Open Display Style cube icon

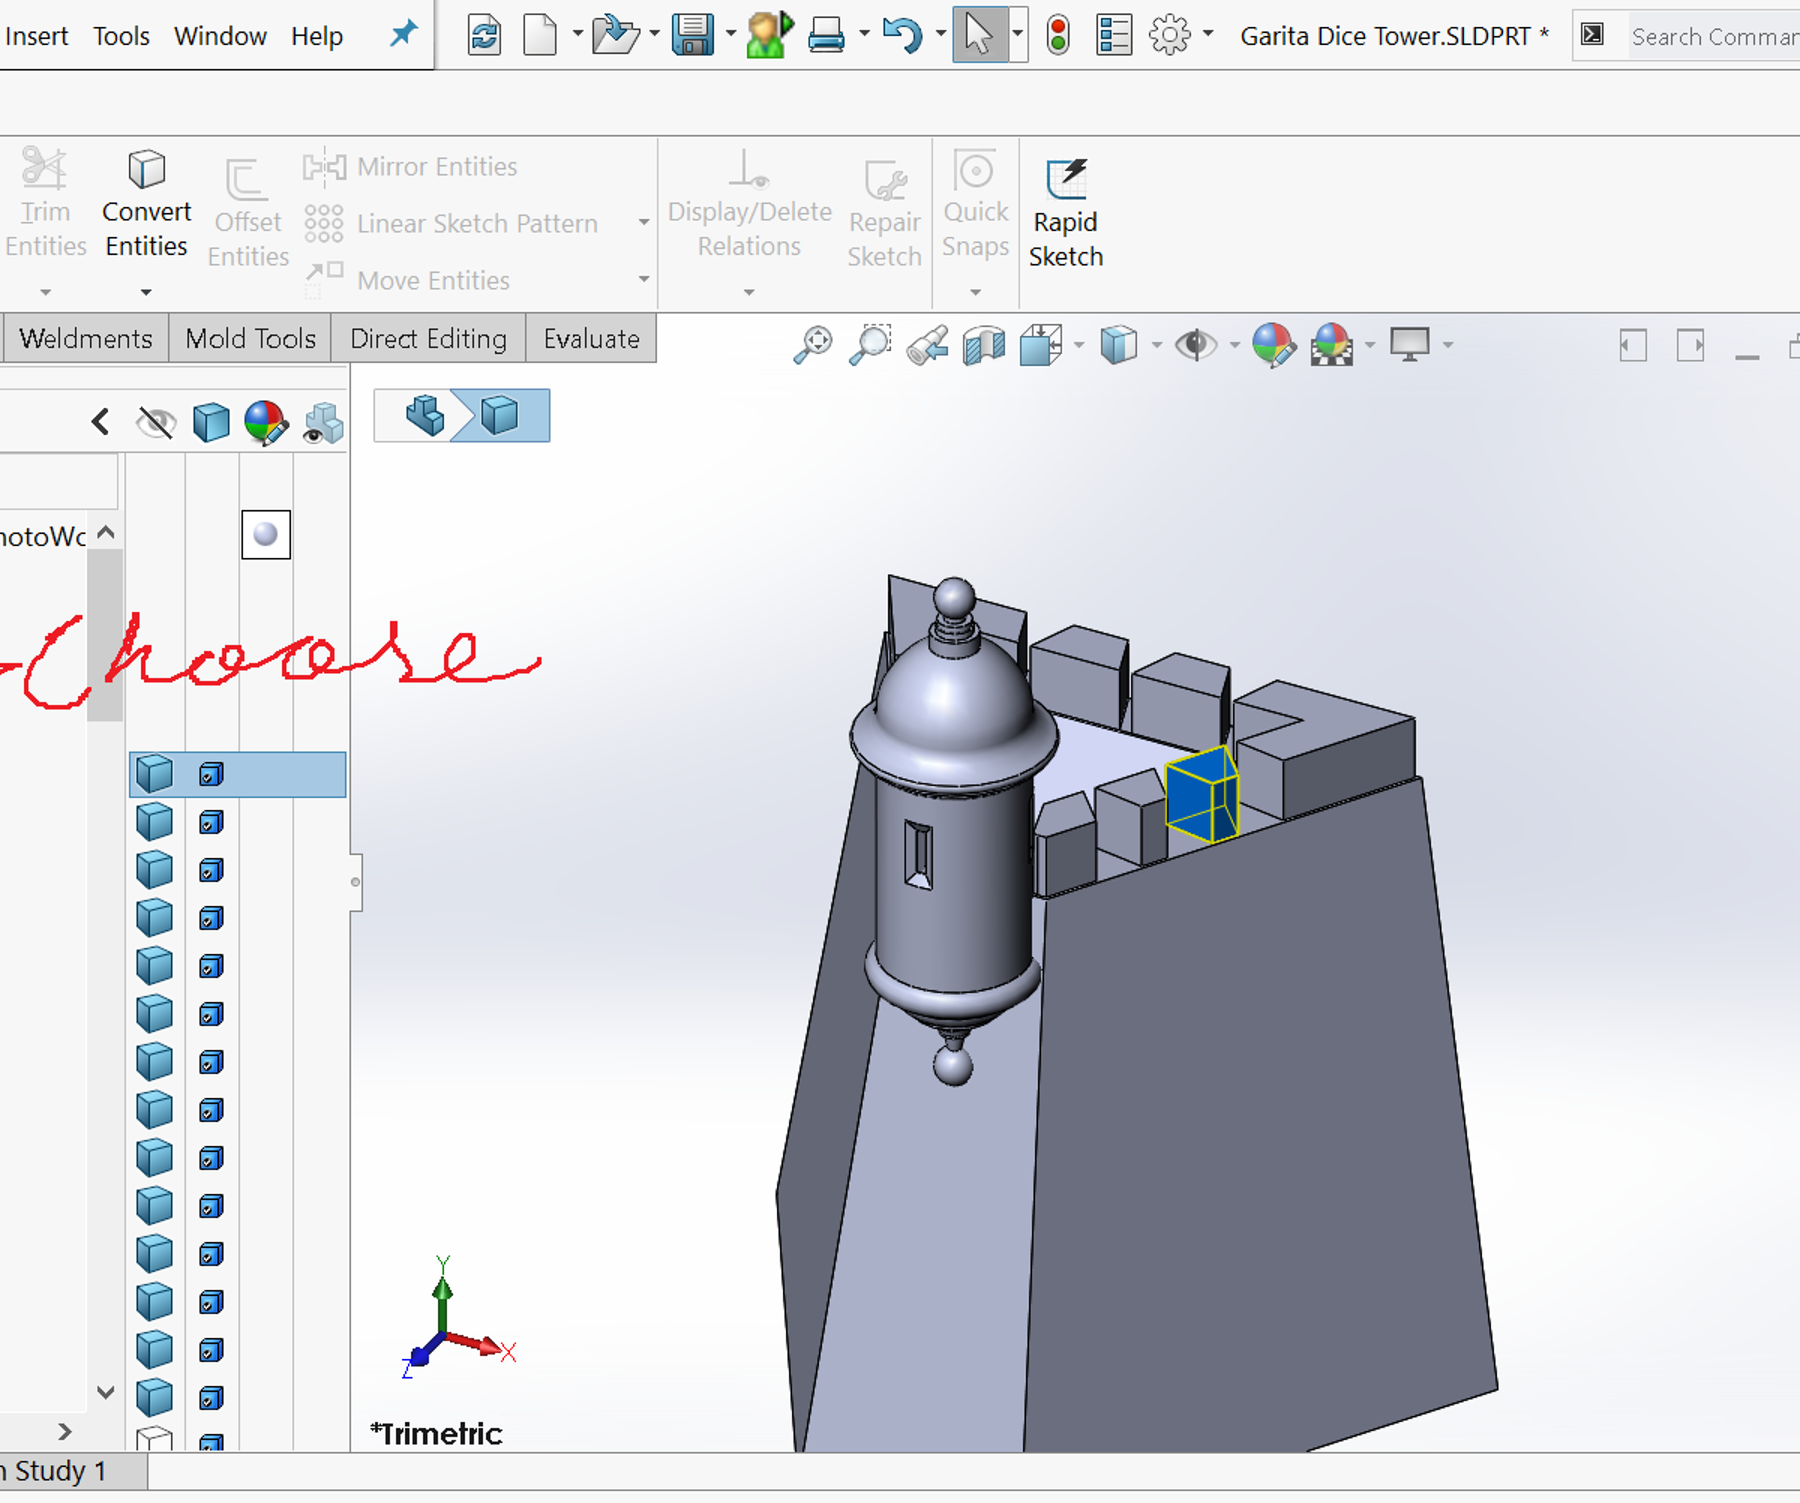[x=1119, y=345]
